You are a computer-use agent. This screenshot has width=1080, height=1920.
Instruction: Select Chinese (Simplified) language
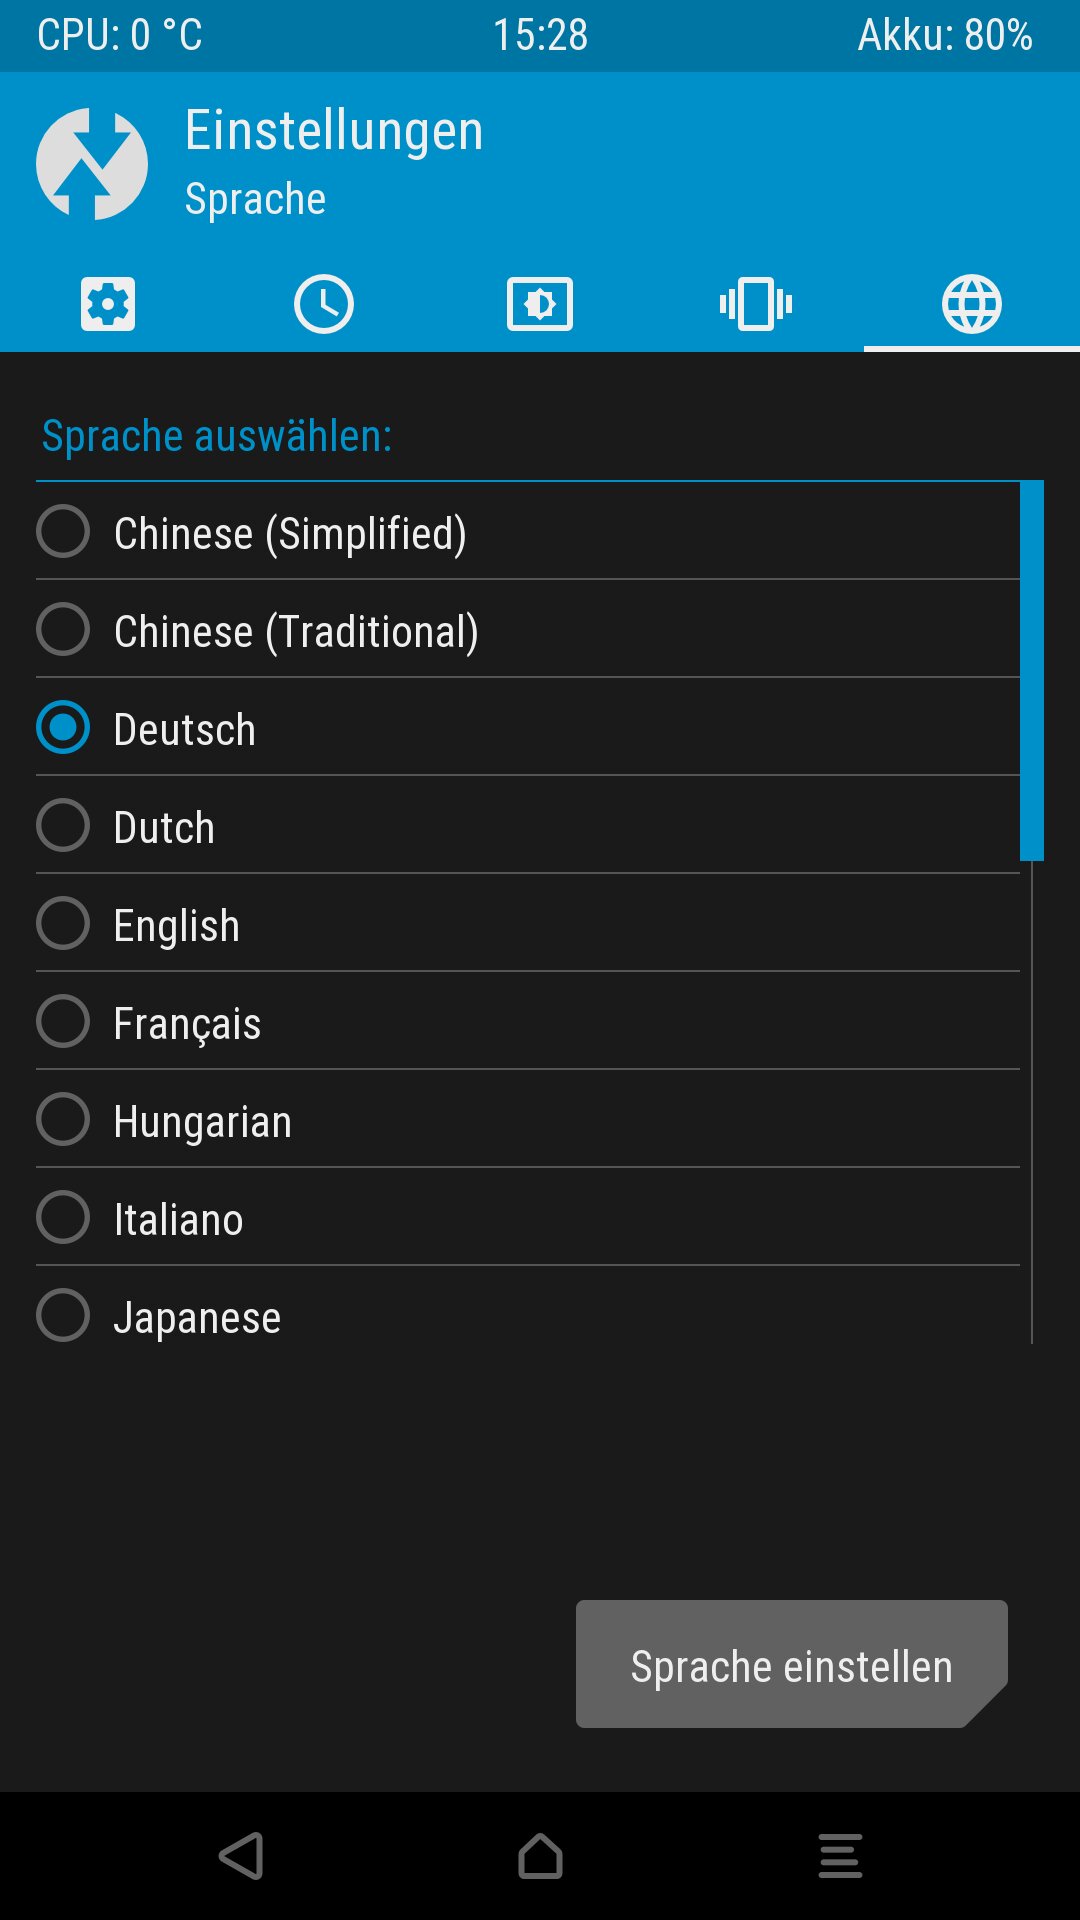(x=63, y=531)
